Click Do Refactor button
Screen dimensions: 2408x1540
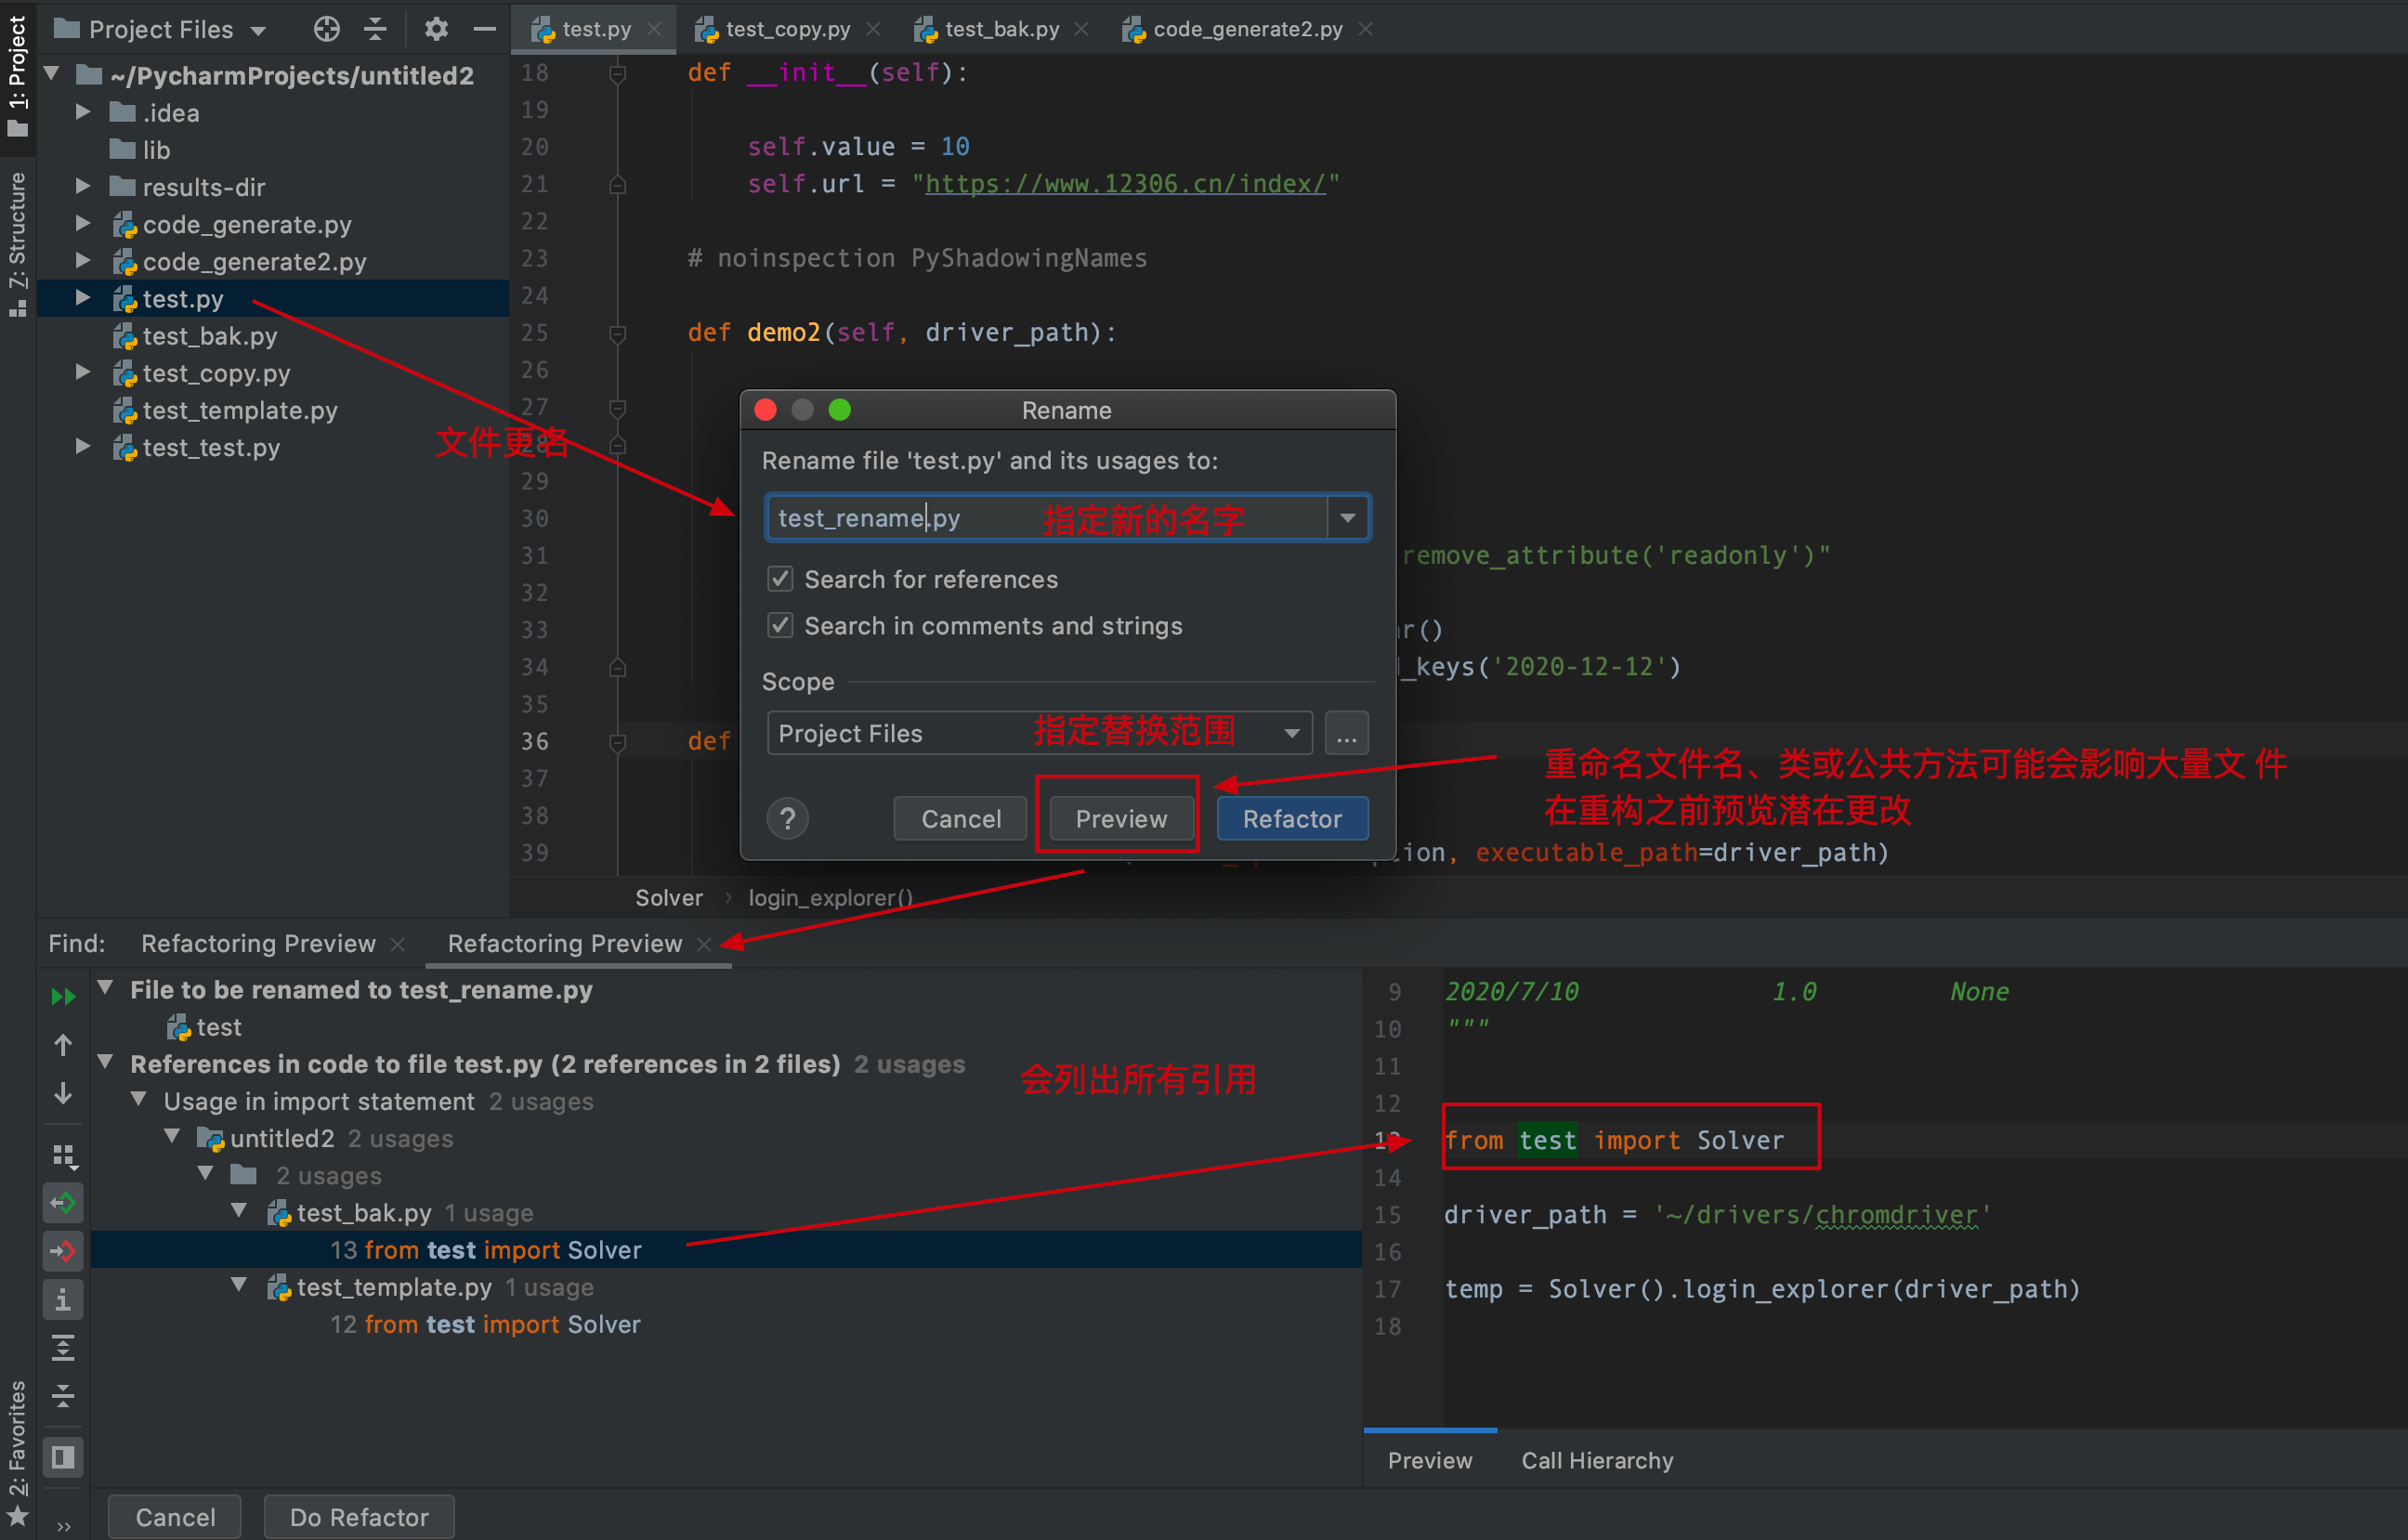point(359,1517)
